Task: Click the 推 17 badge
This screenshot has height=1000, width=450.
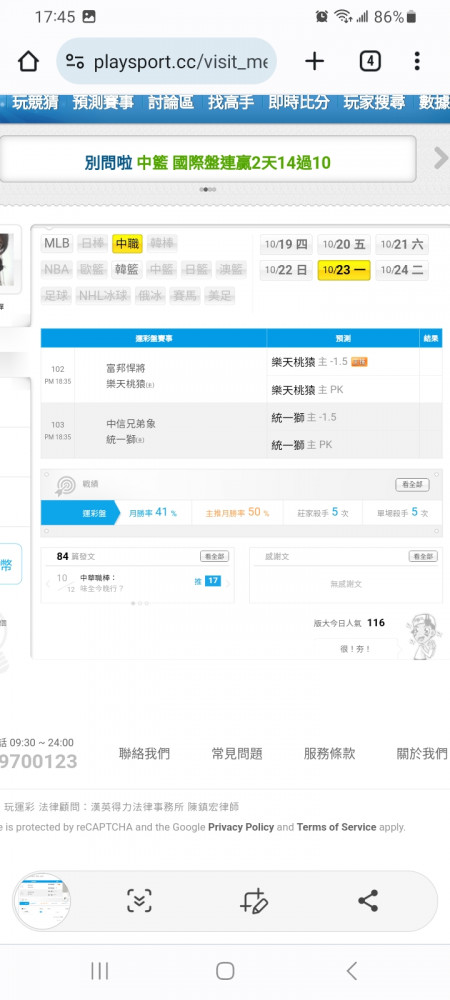Action: 208,581
